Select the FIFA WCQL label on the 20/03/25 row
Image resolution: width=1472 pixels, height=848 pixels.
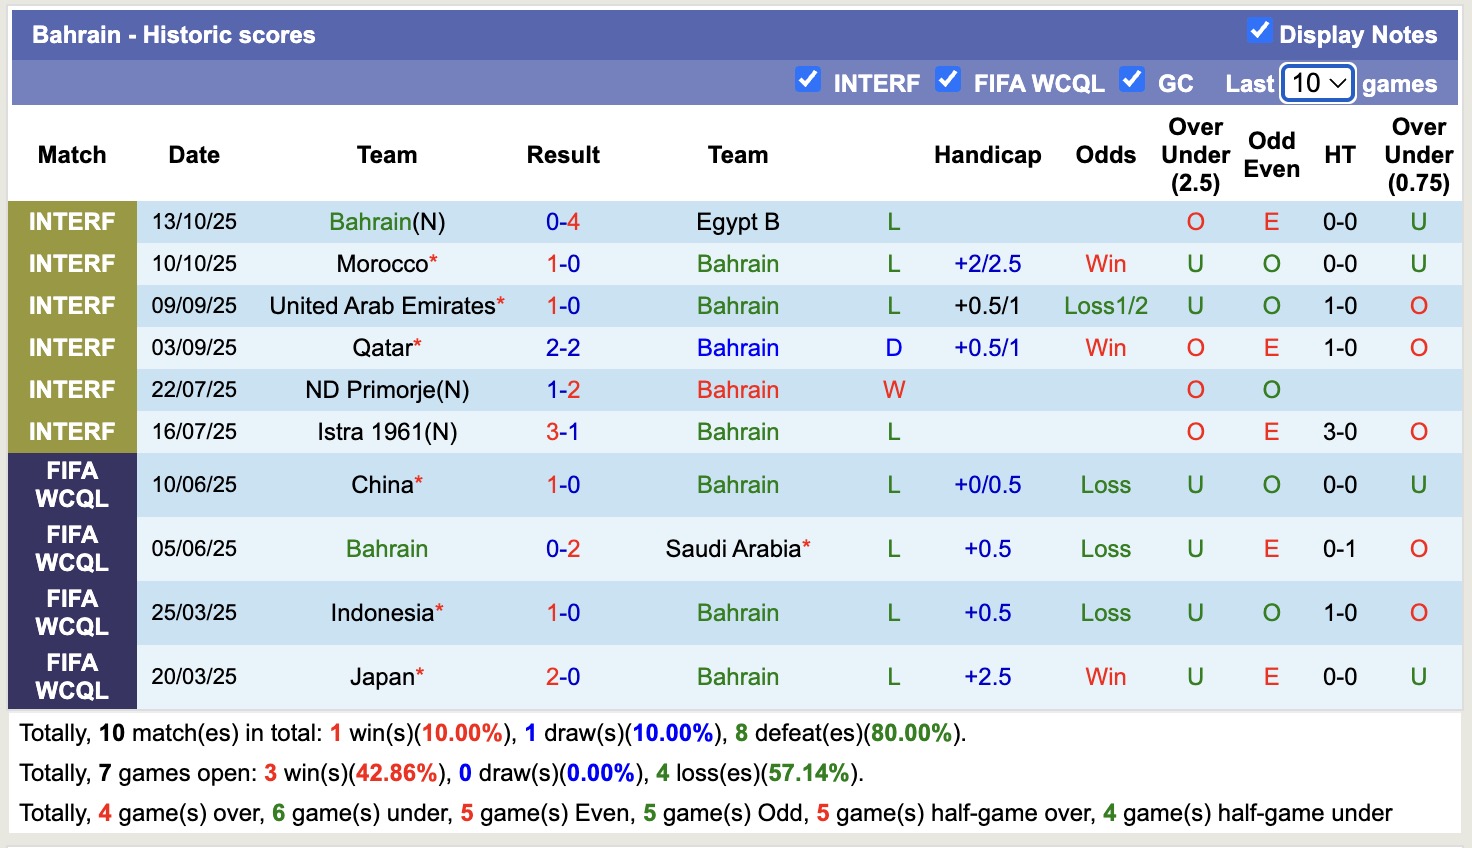click(71, 676)
